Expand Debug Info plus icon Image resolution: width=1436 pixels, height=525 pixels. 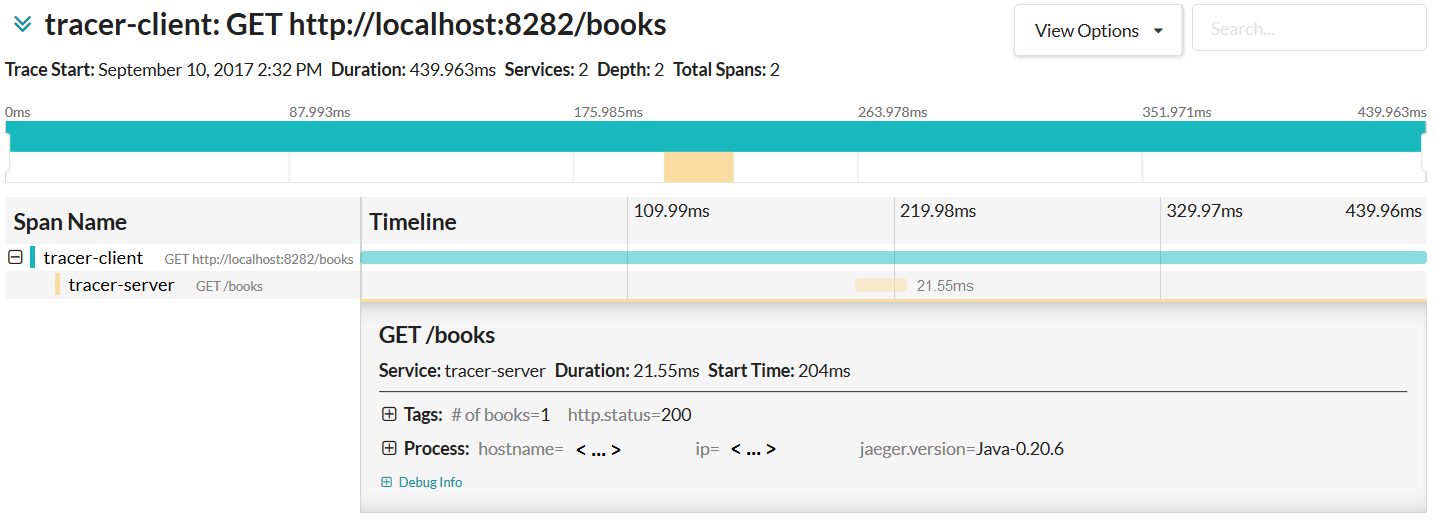(x=387, y=482)
